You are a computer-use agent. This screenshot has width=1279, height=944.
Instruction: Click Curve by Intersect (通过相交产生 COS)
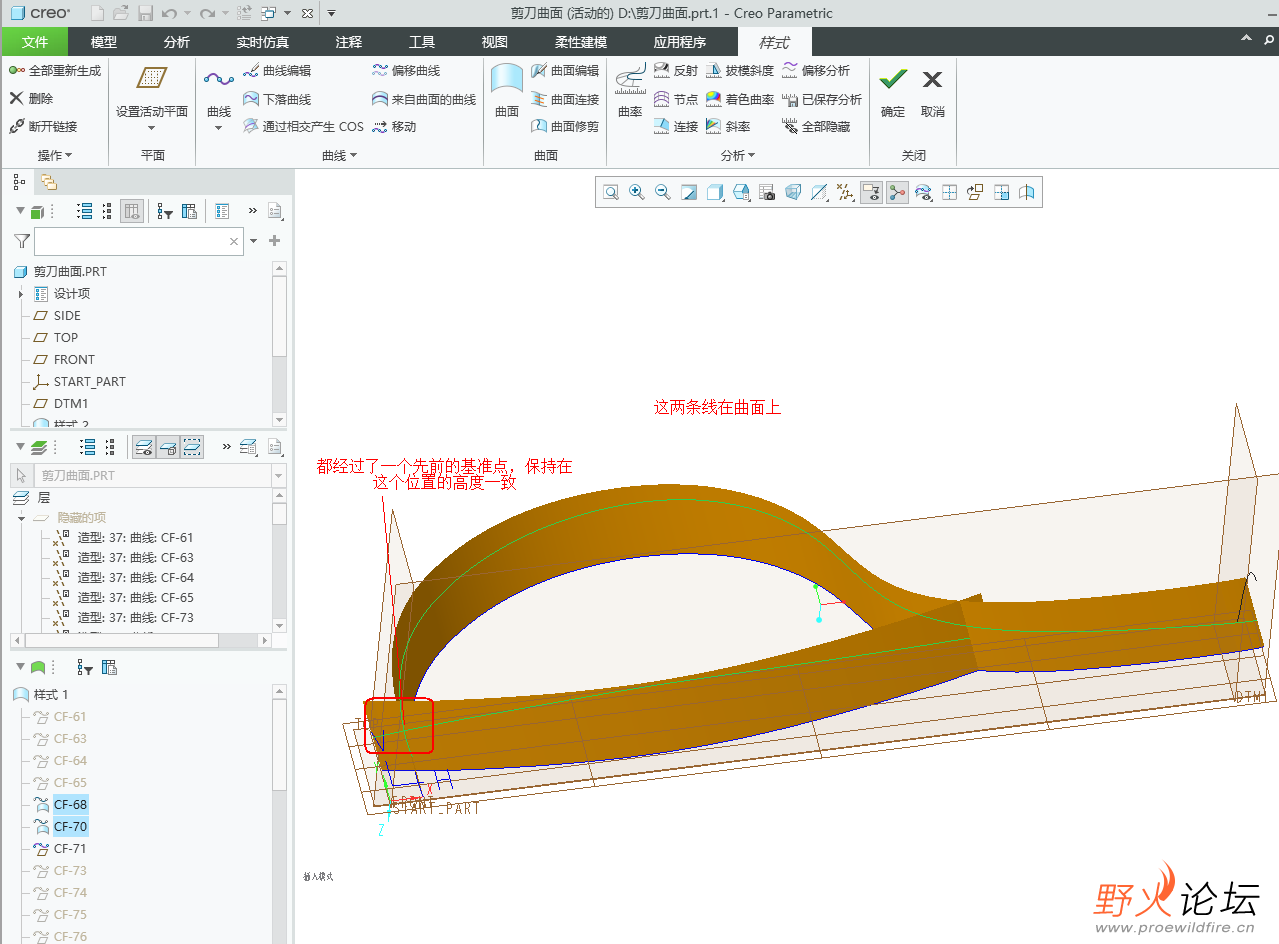tap(304, 126)
